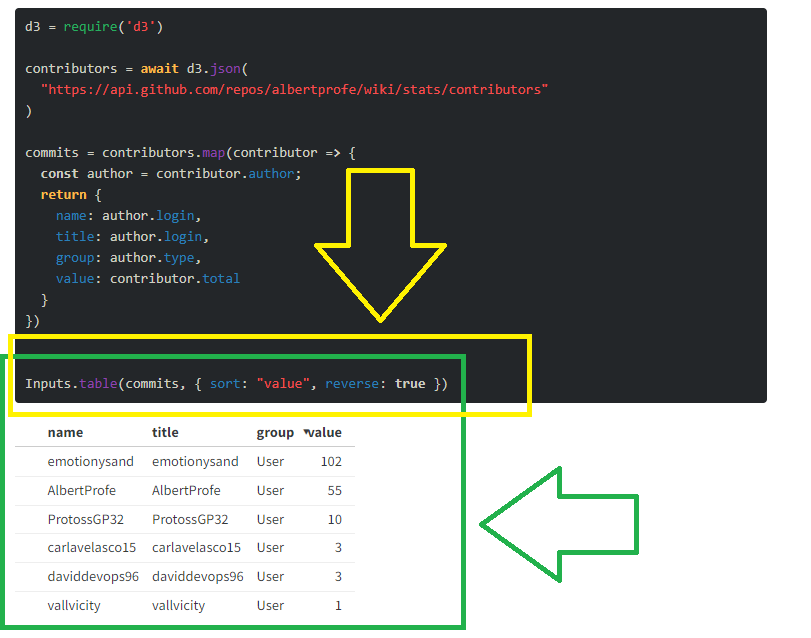Click User group cell in ProtossGP32 row
This screenshot has height=638, width=811.
click(270, 520)
